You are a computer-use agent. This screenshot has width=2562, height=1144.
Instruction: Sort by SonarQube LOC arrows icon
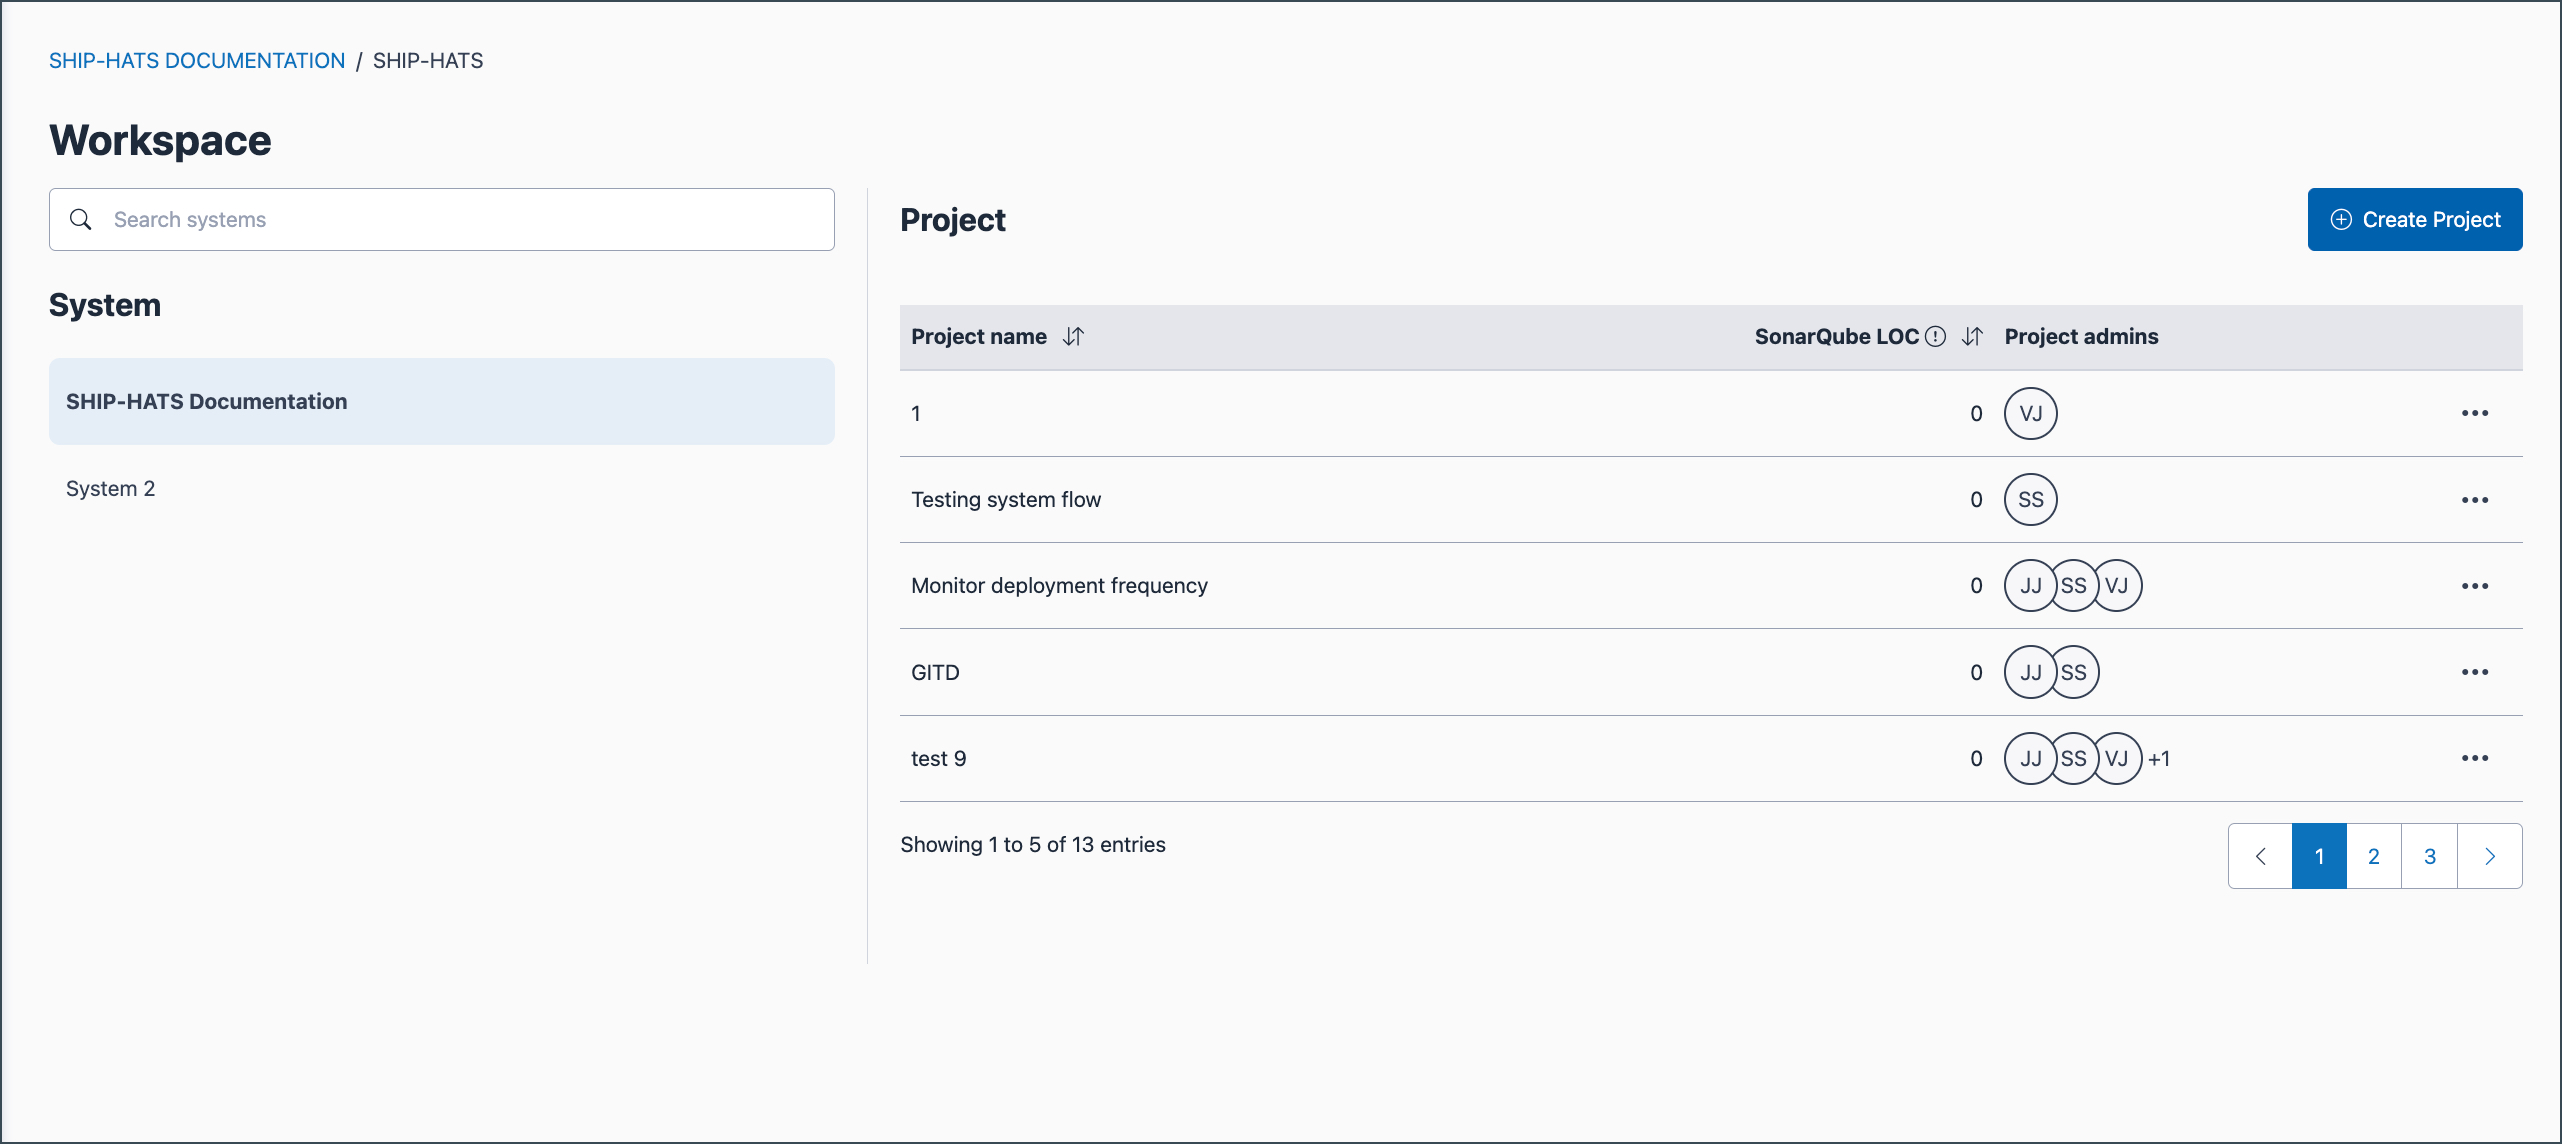(x=1972, y=337)
